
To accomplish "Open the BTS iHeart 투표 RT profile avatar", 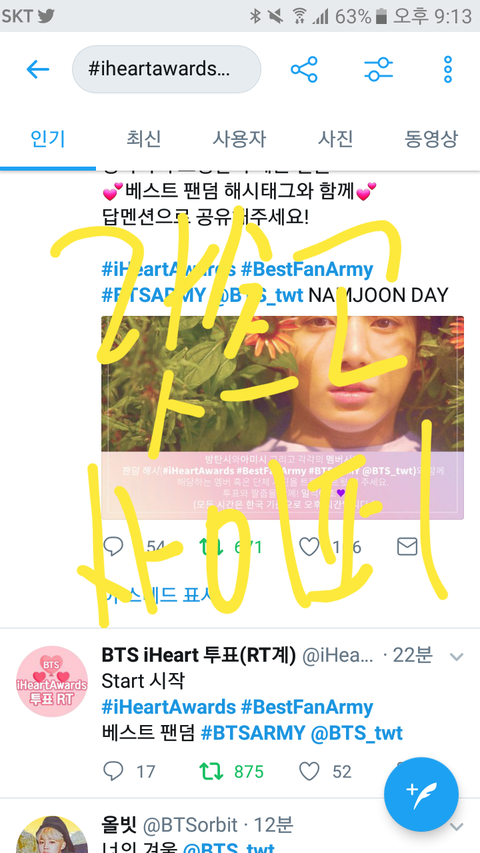I will click(x=52, y=681).
